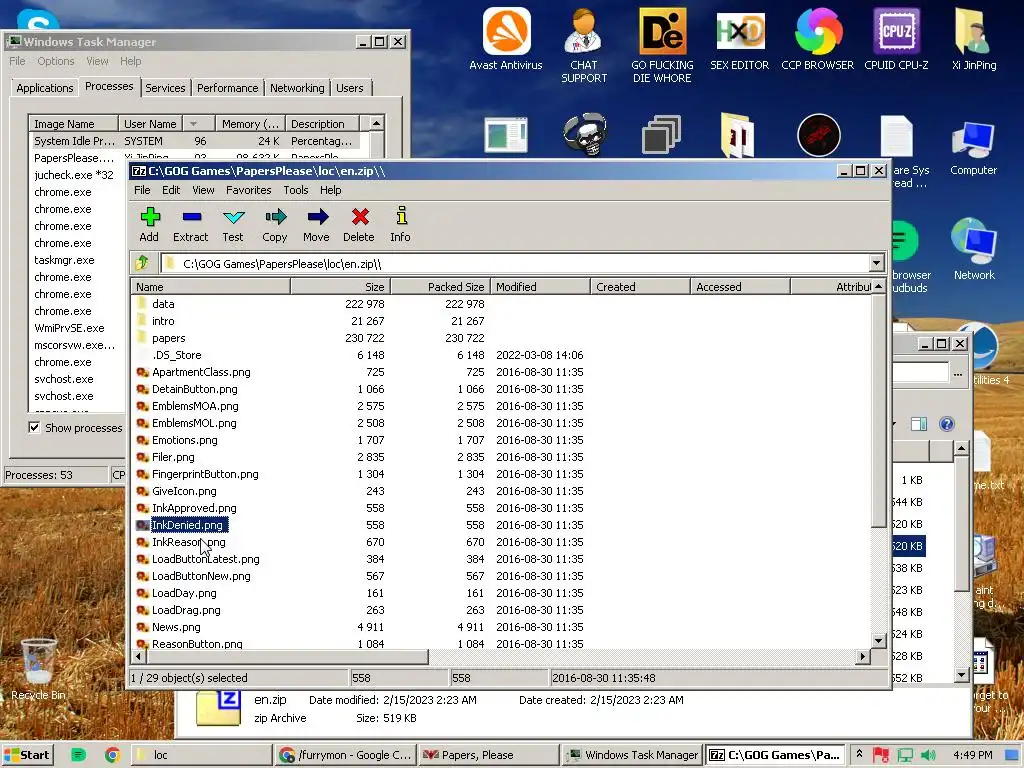Open CPUID CPU-Z desktop icon
This screenshot has width=1024, height=768.
tap(896, 39)
